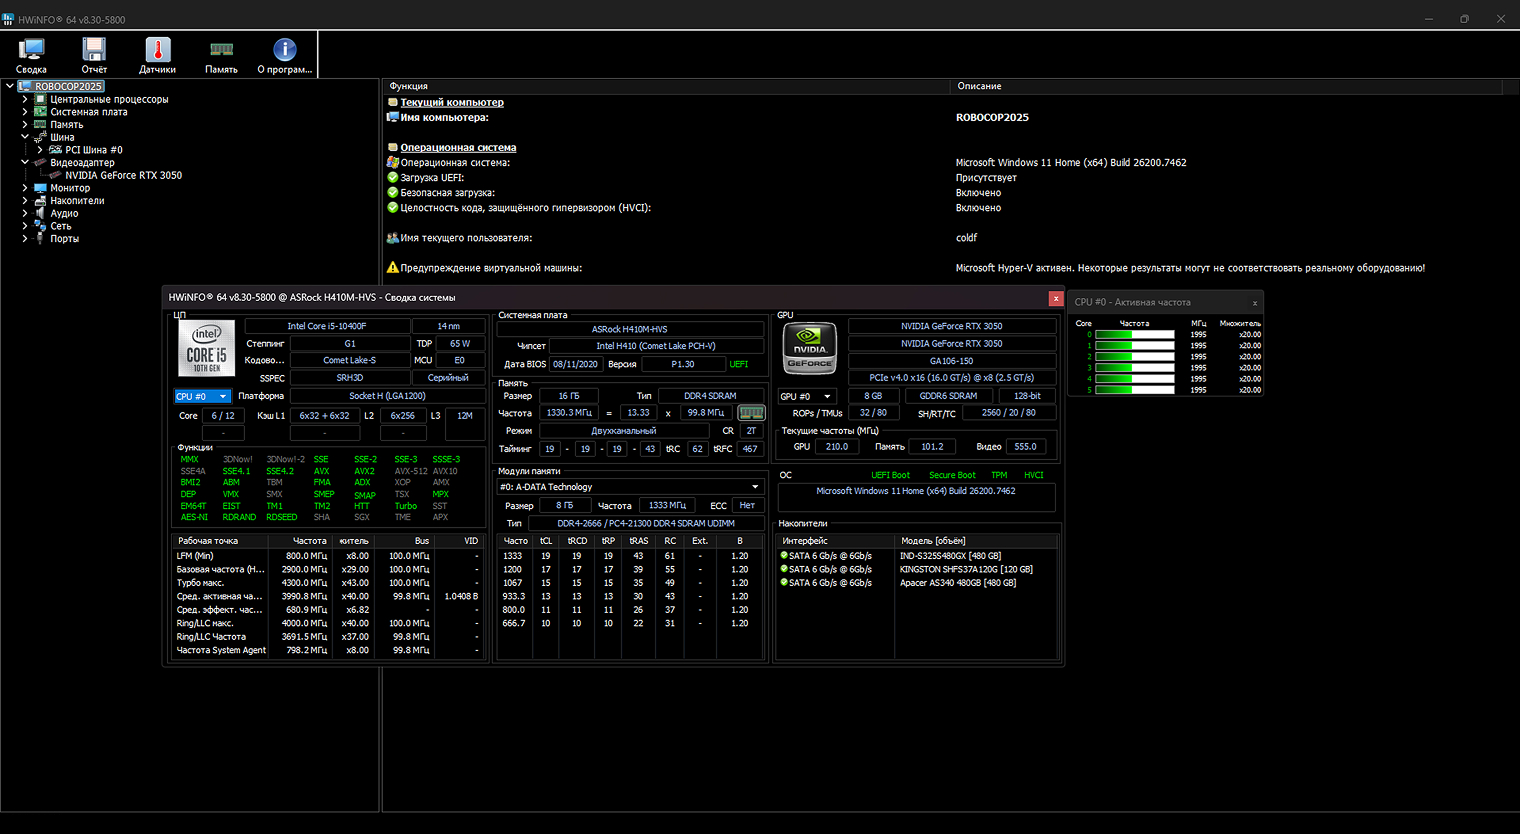1520x834 pixels.
Task: Open the GPU #0 selector dropdown
Action: tap(806, 397)
